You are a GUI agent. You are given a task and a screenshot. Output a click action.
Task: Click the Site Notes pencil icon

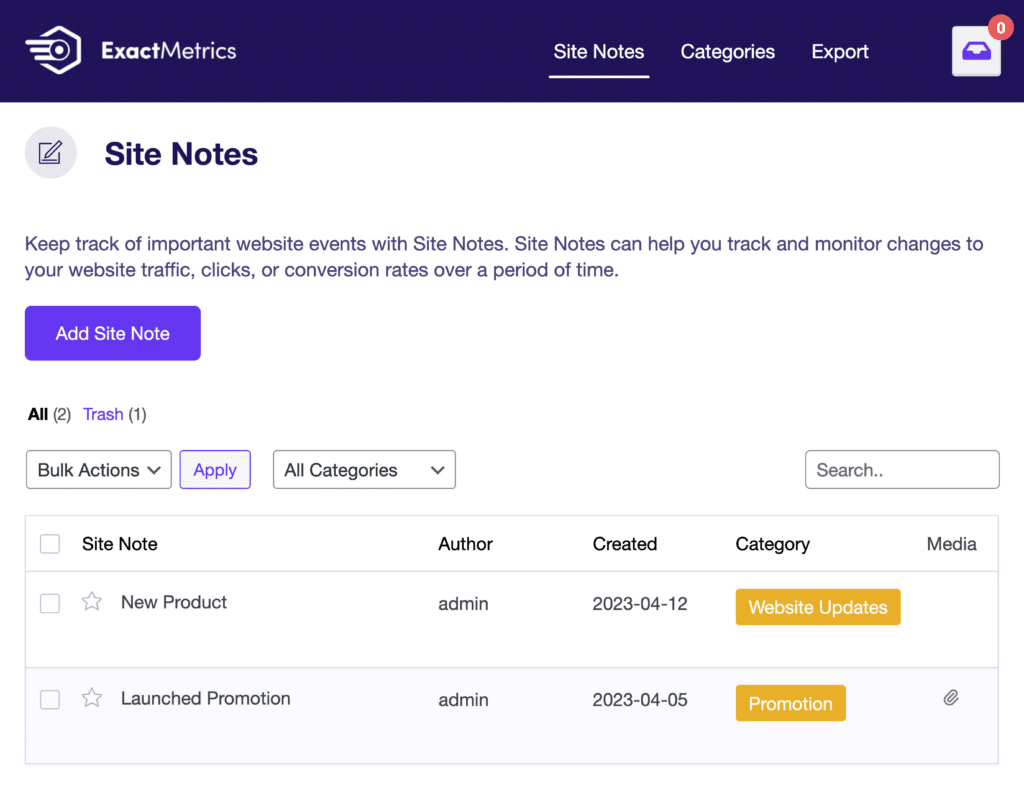click(50, 152)
